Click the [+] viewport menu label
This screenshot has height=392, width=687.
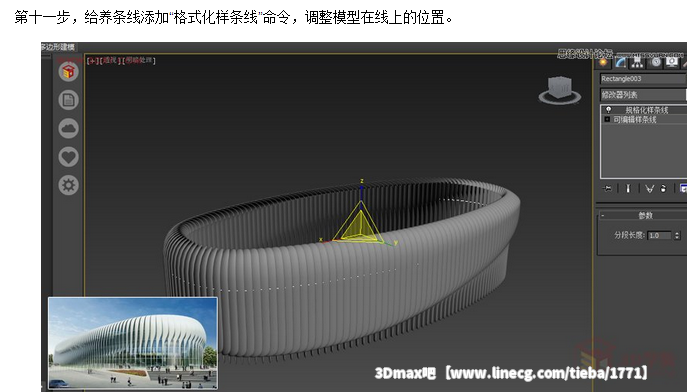92,61
